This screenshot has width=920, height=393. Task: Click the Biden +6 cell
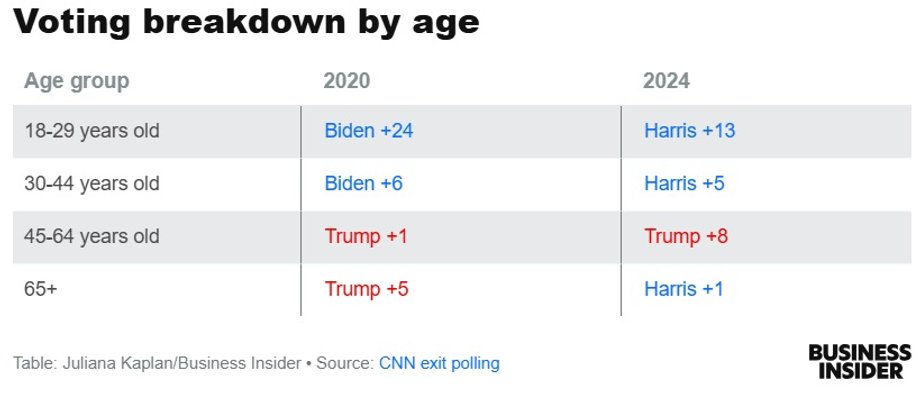(363, 183)
